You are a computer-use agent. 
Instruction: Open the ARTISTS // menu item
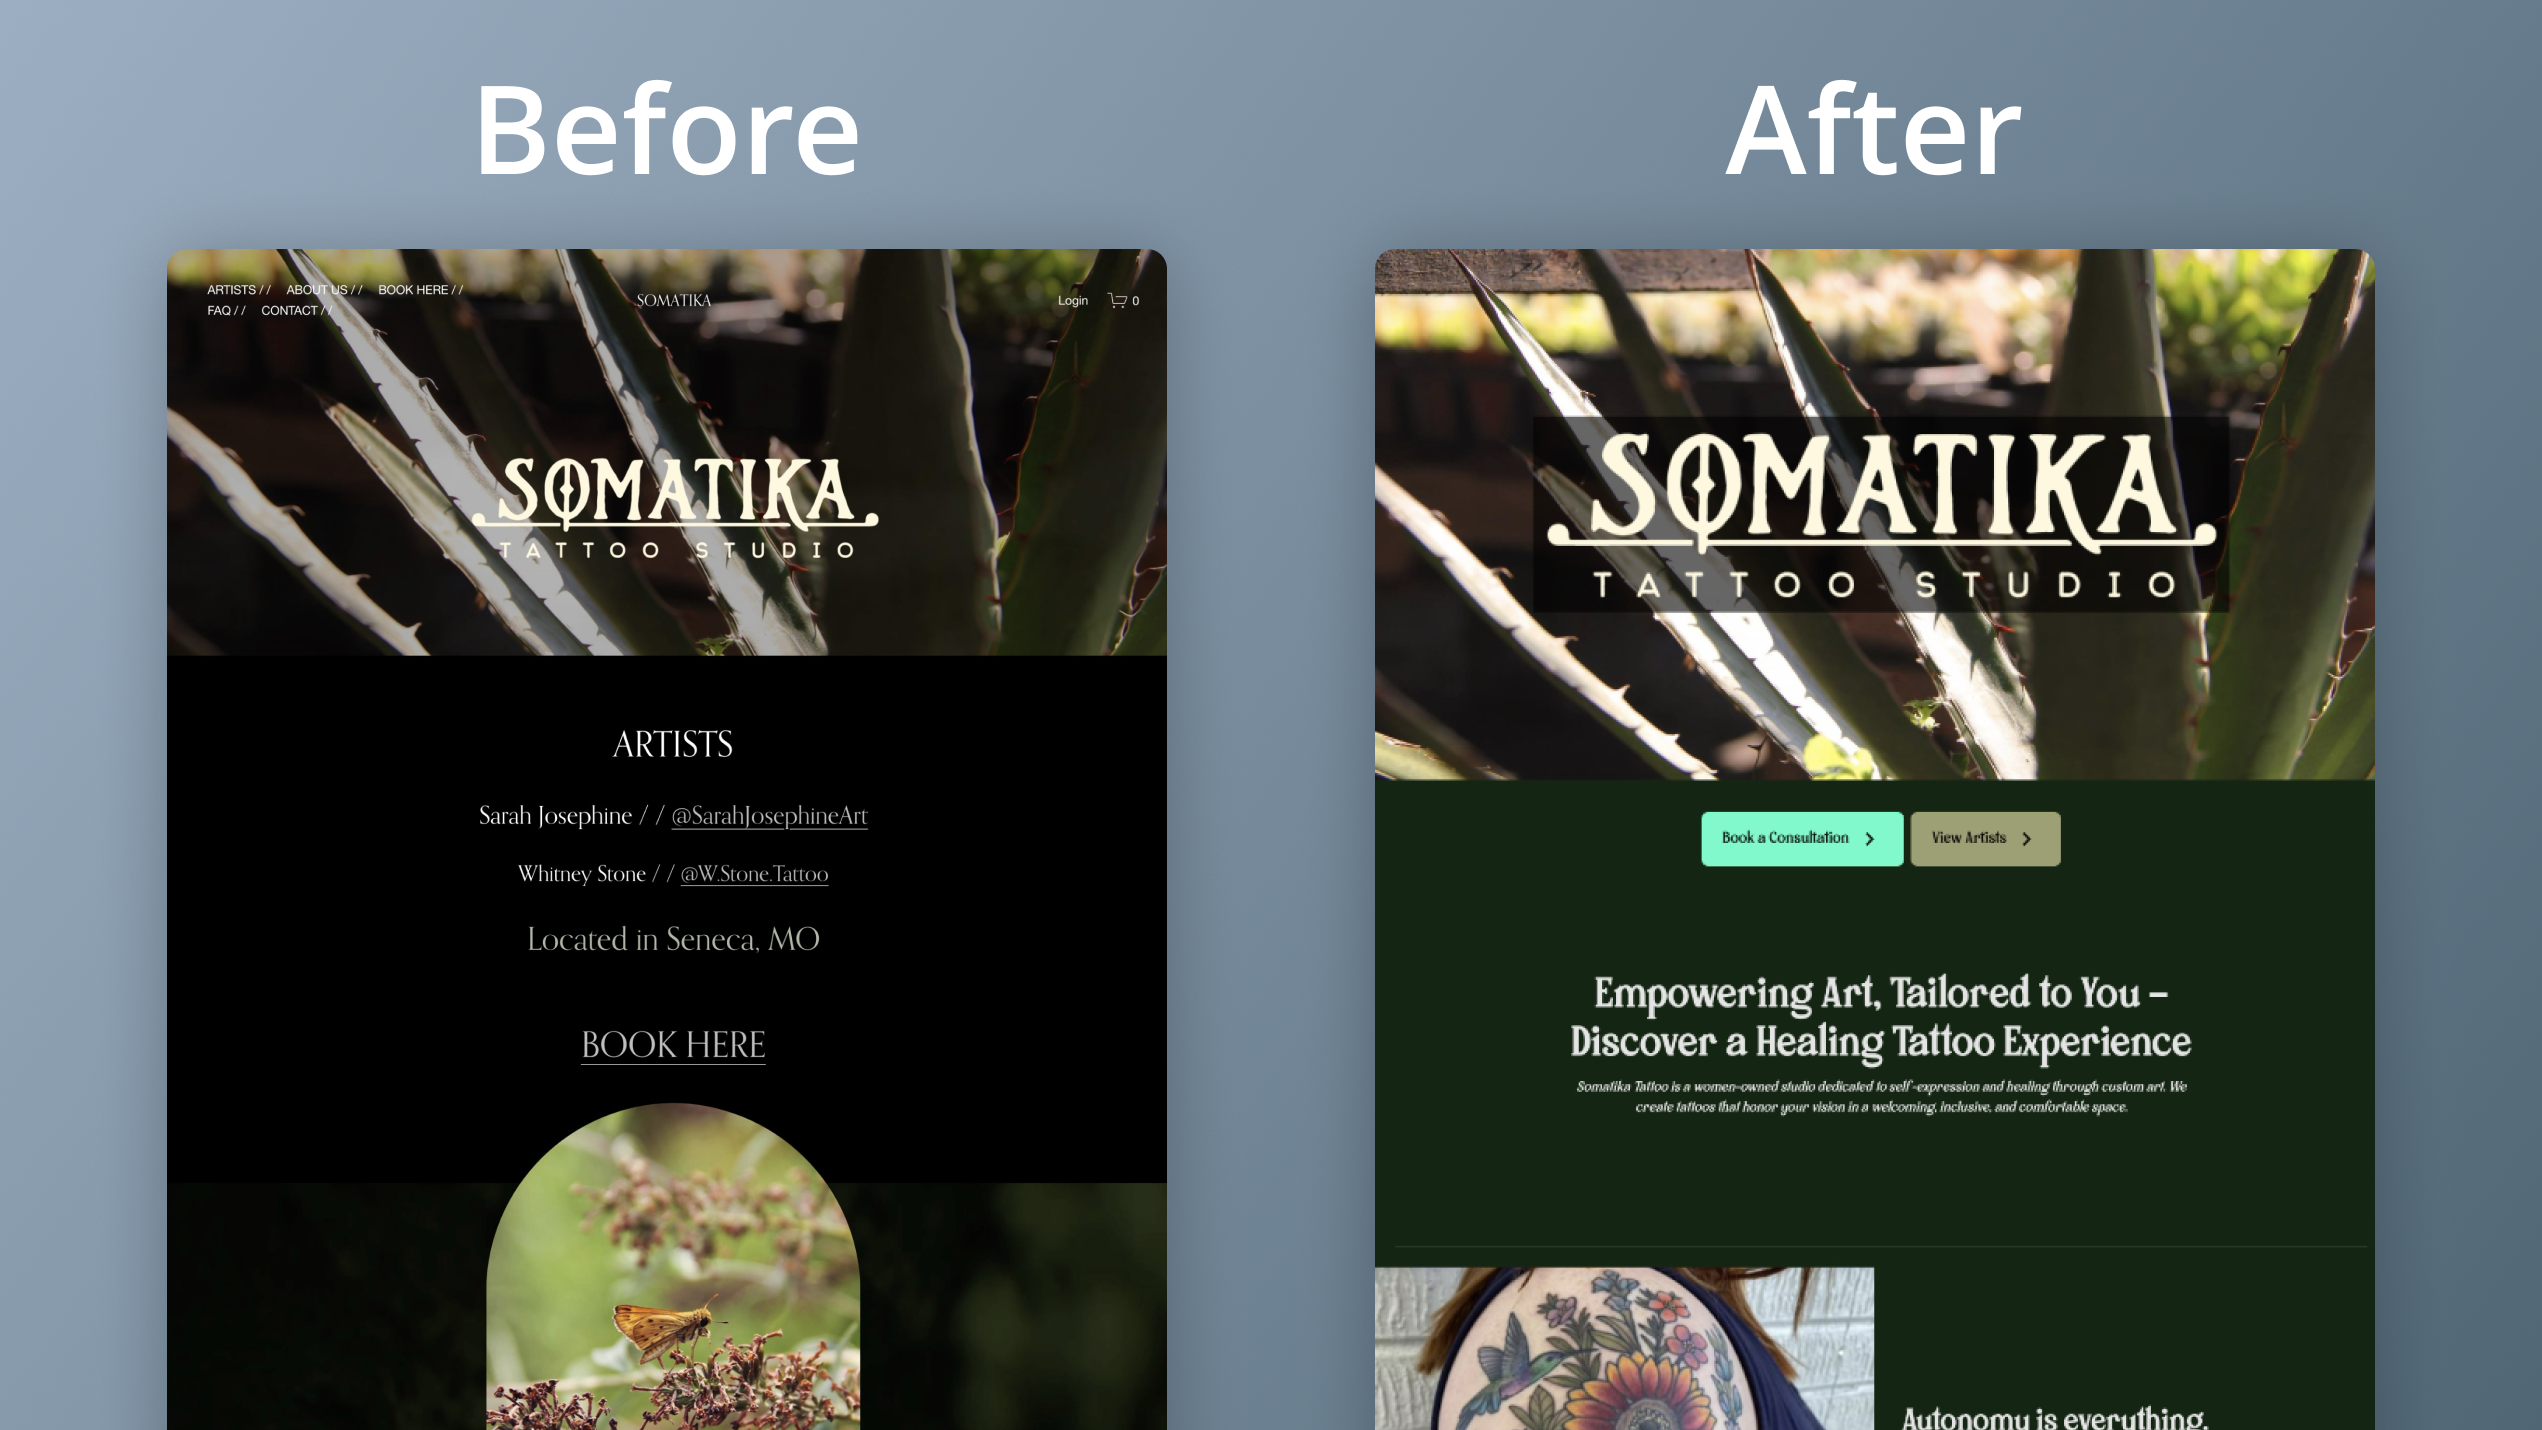(x=238, y=290)
